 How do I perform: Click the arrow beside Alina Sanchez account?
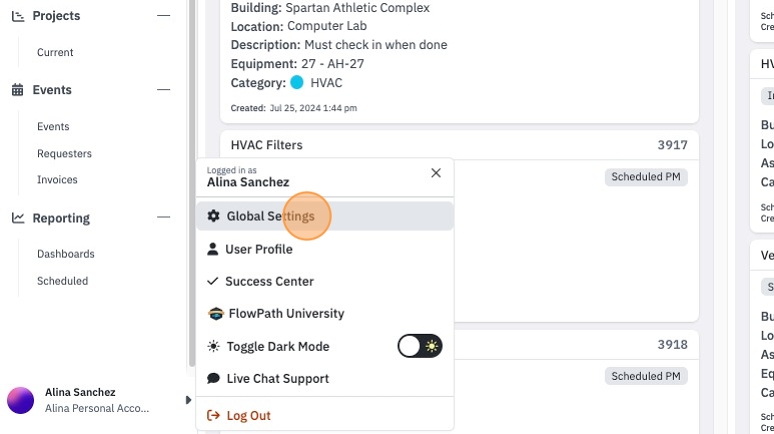click(188, 400)
